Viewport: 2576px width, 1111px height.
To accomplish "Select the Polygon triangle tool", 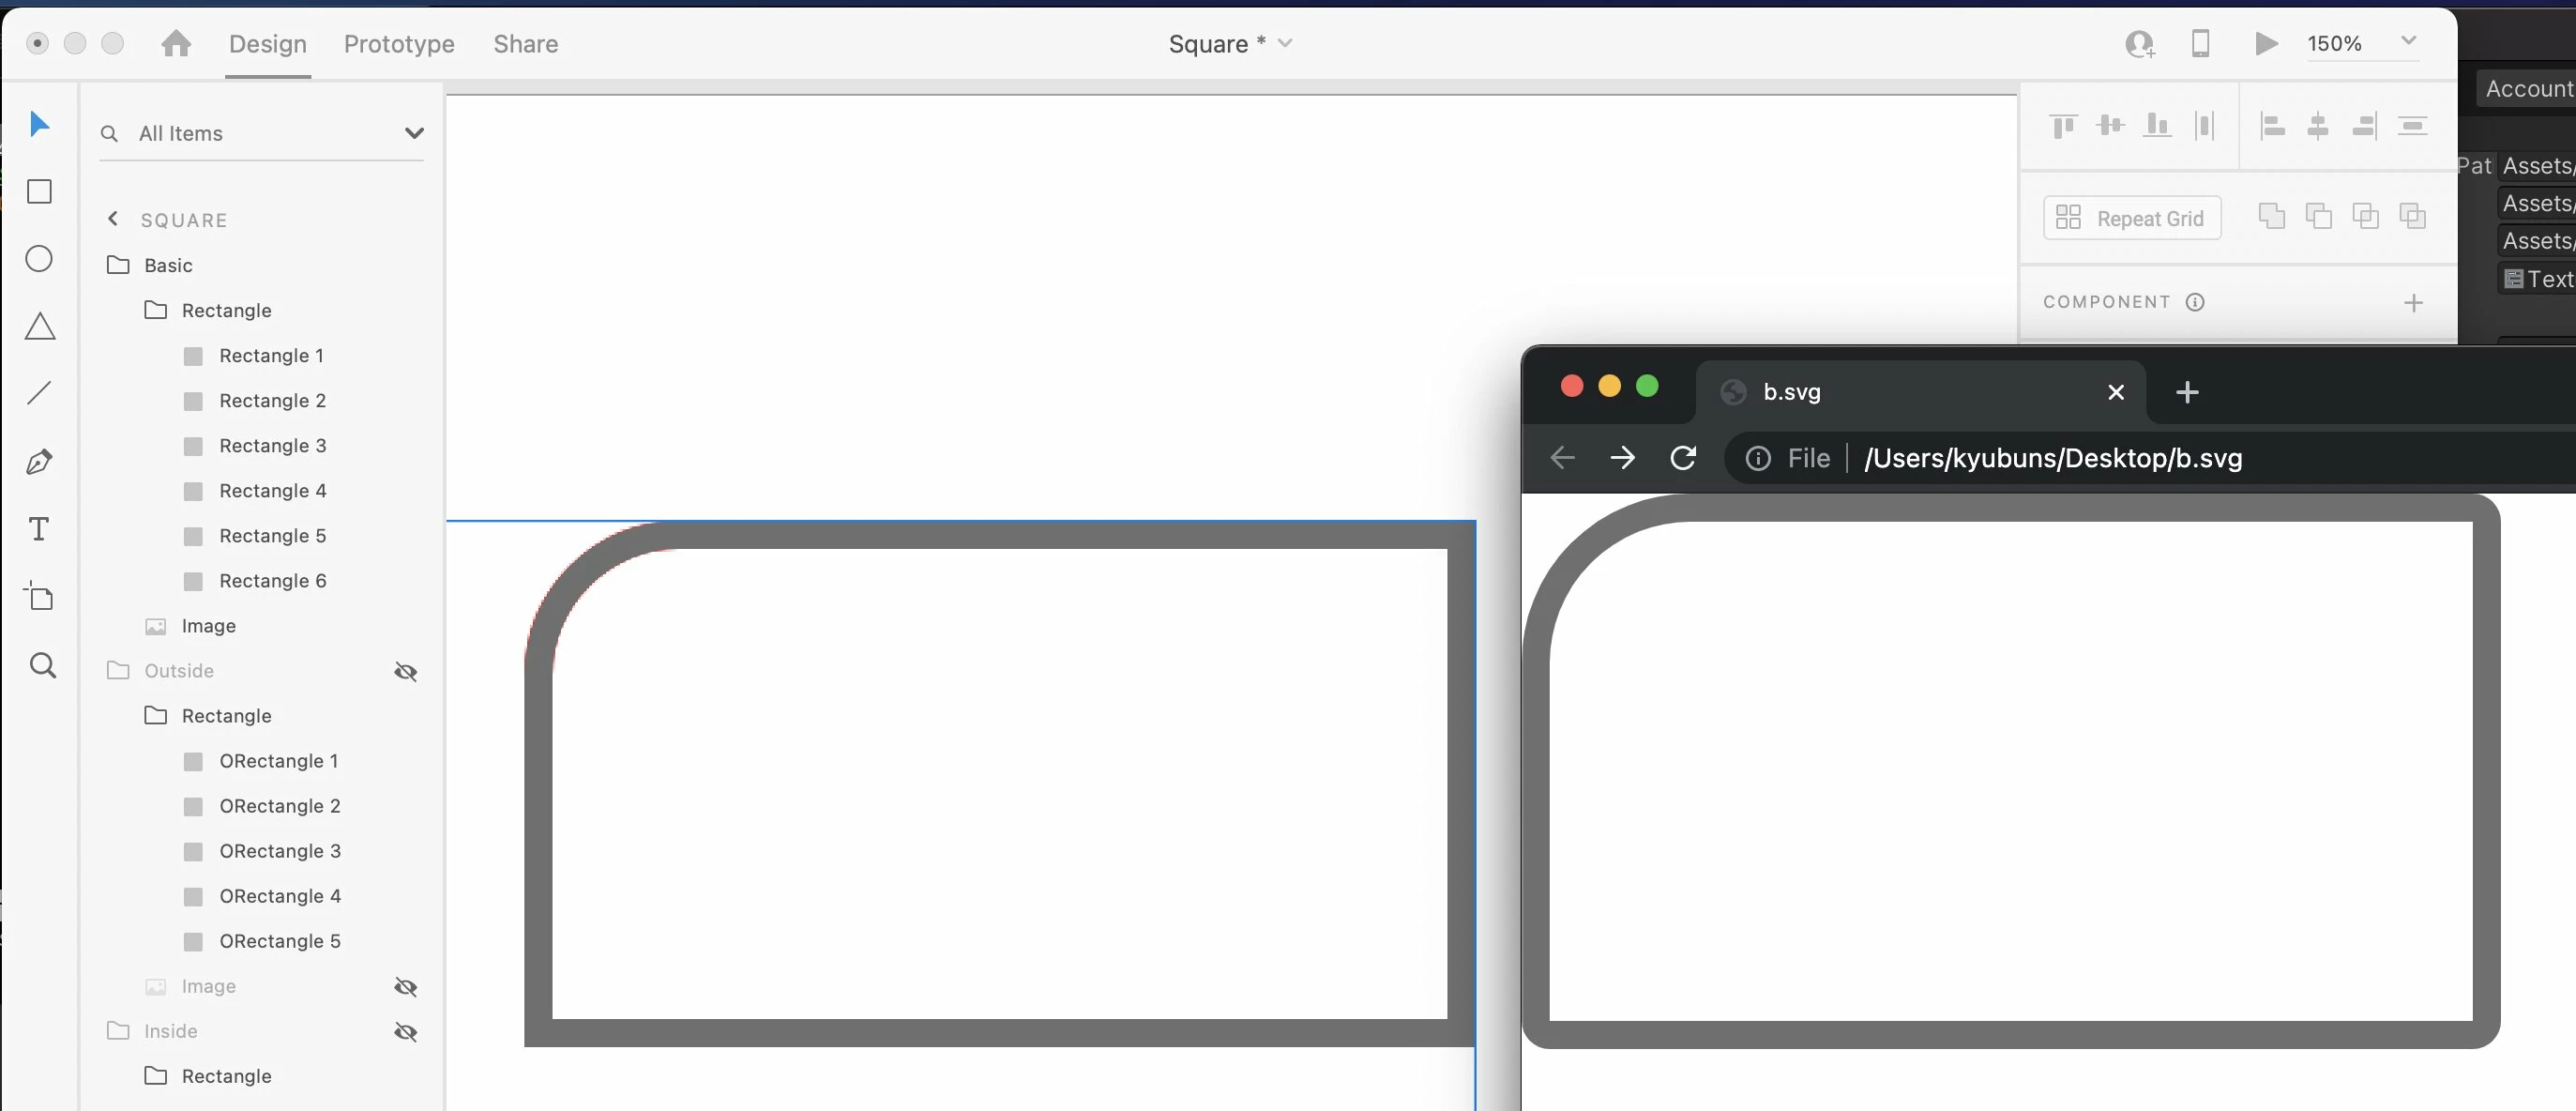I will pyautogui.click(x=39, y=326).
